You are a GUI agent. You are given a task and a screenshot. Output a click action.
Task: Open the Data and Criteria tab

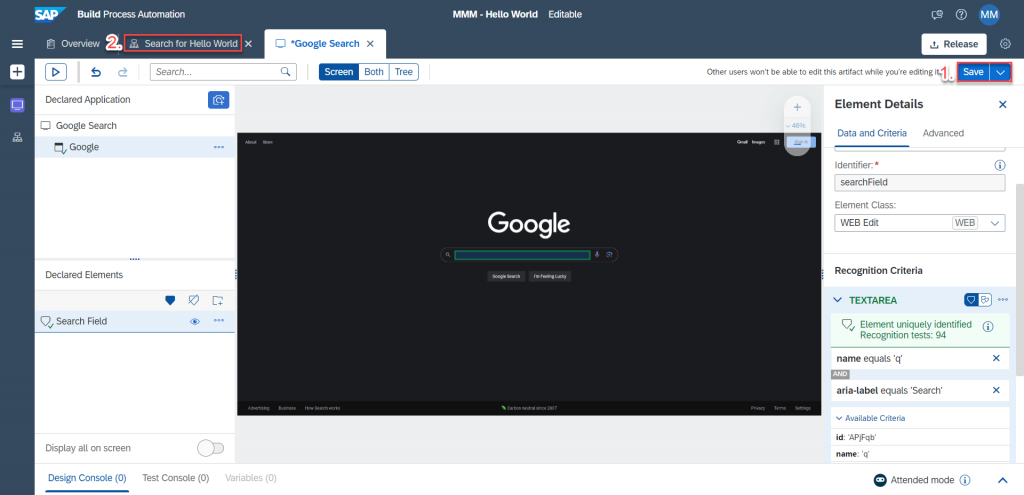[x=872, y=133]
